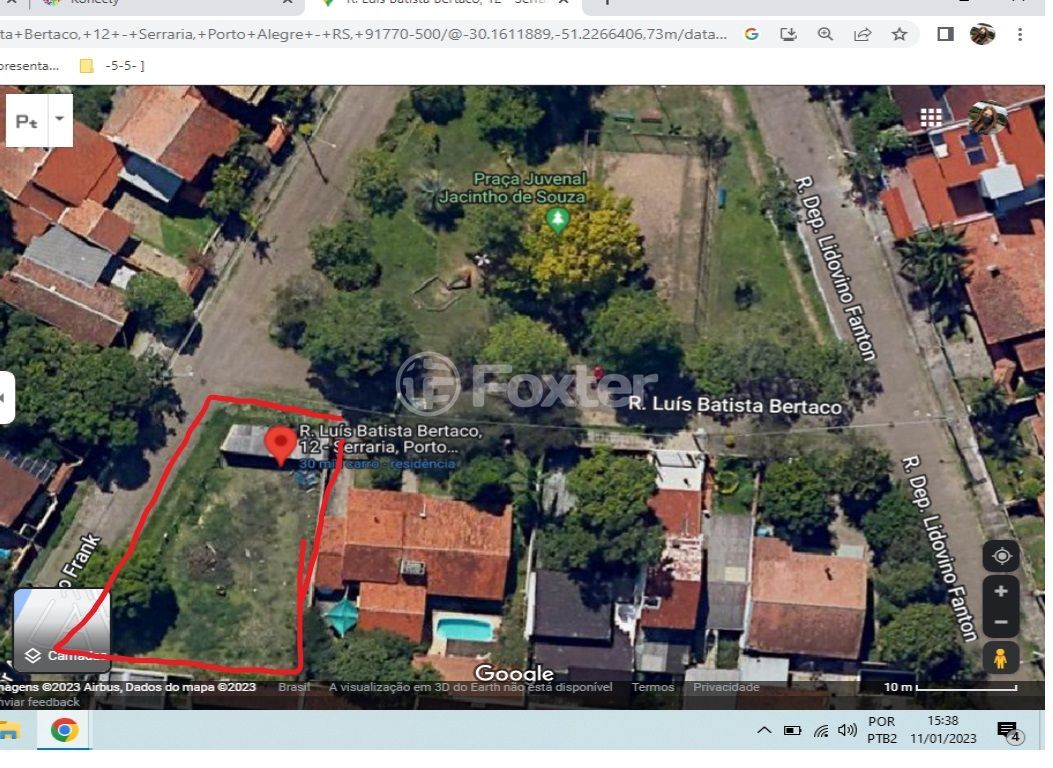1053x768 pixels.
Task: Open browser zoom magnifier icon
Action: point(825,34)
